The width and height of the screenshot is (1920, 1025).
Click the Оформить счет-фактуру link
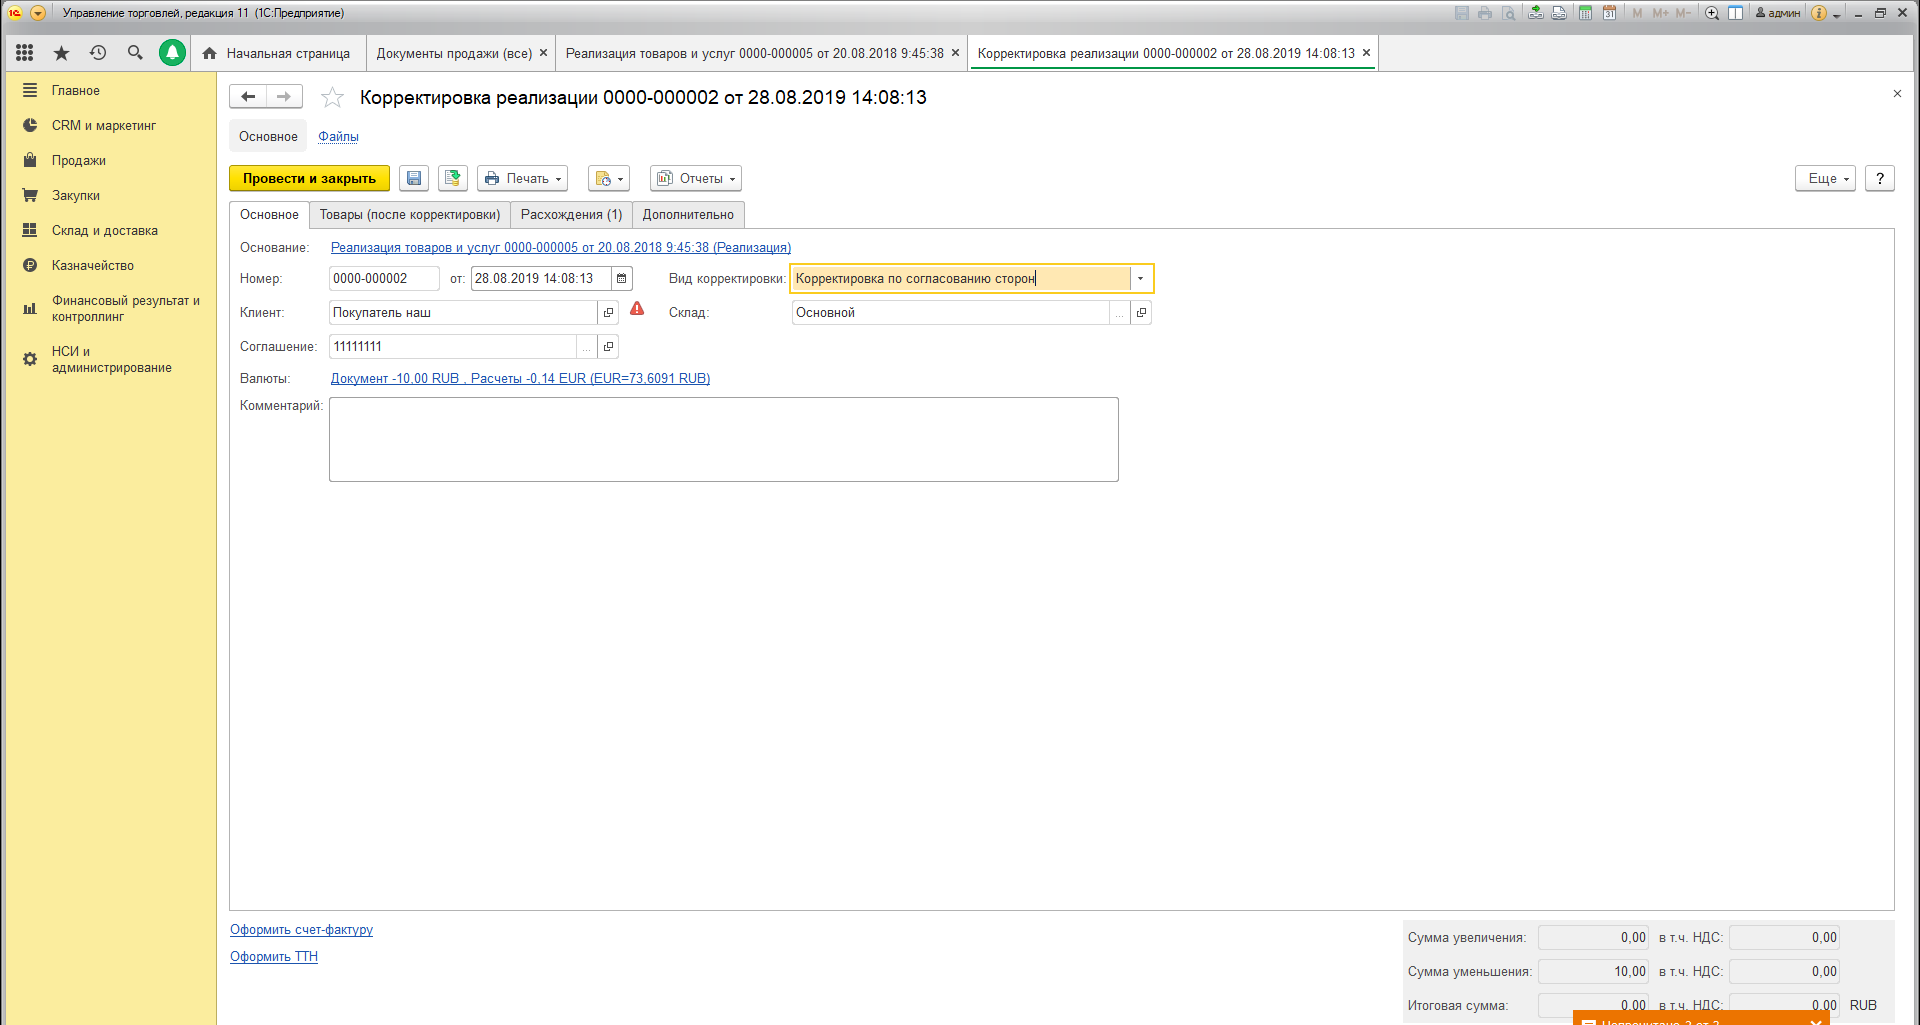pos(301,930)
